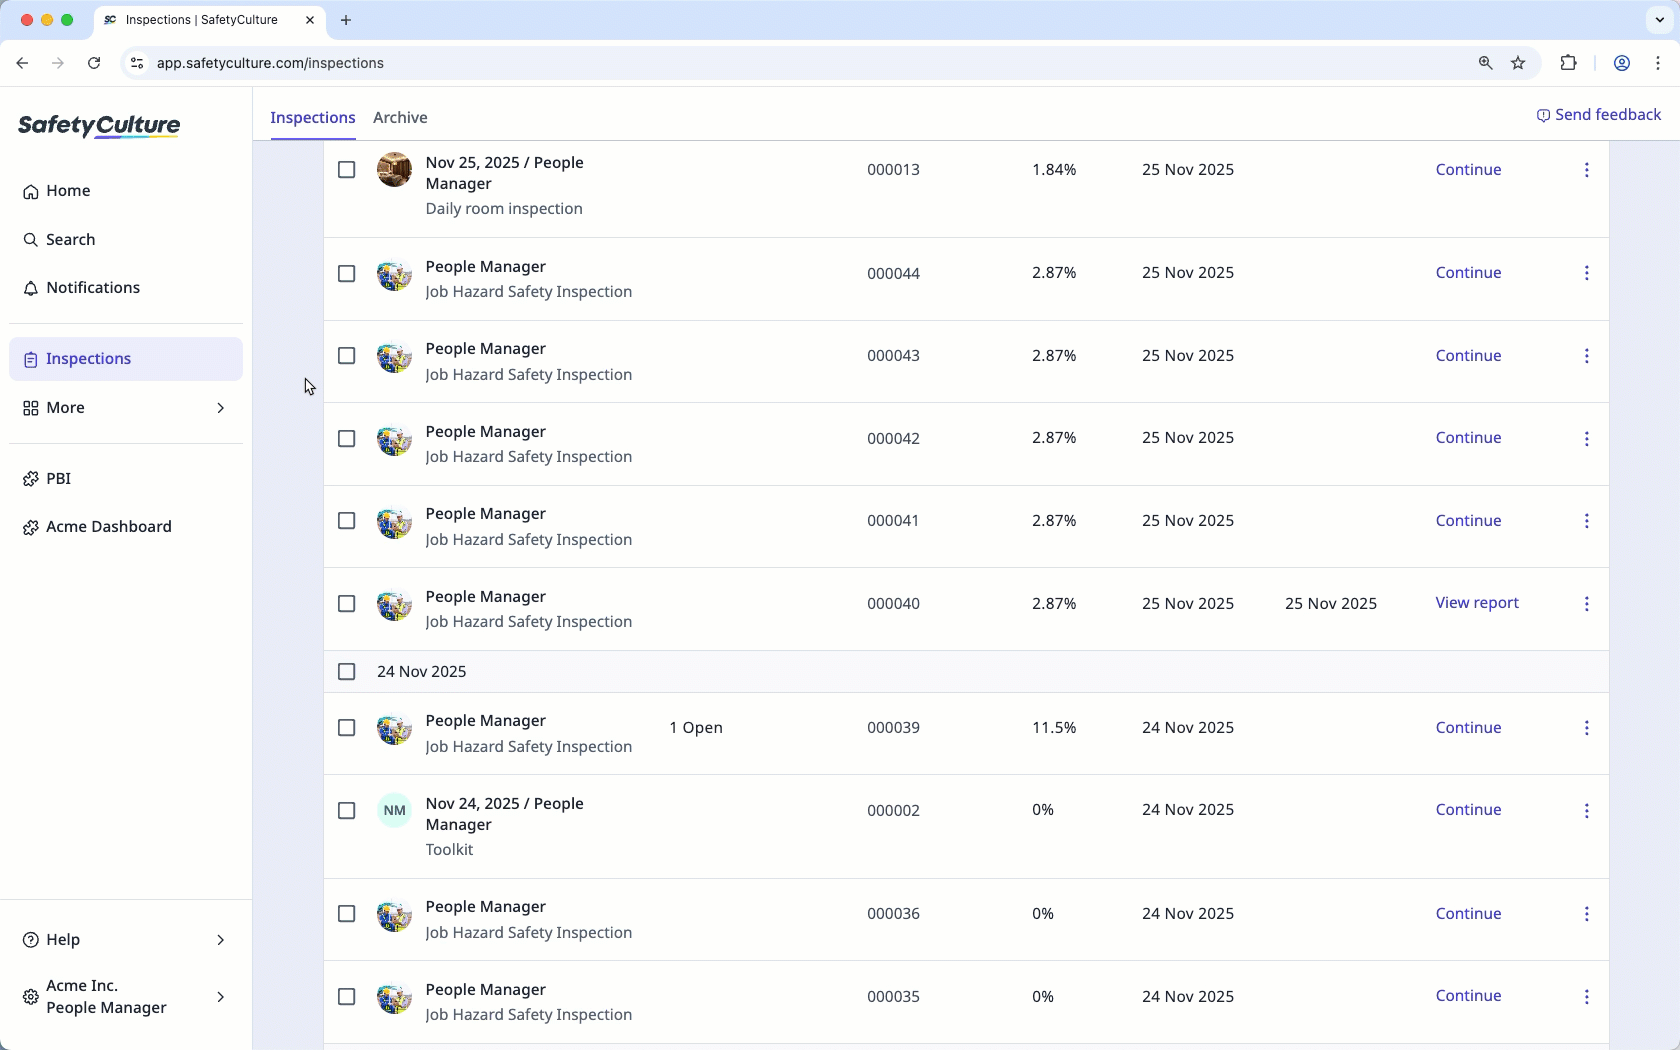Continue inspection 000035
This screenshot has width=1680, height=1050.
coord(1468,996)
